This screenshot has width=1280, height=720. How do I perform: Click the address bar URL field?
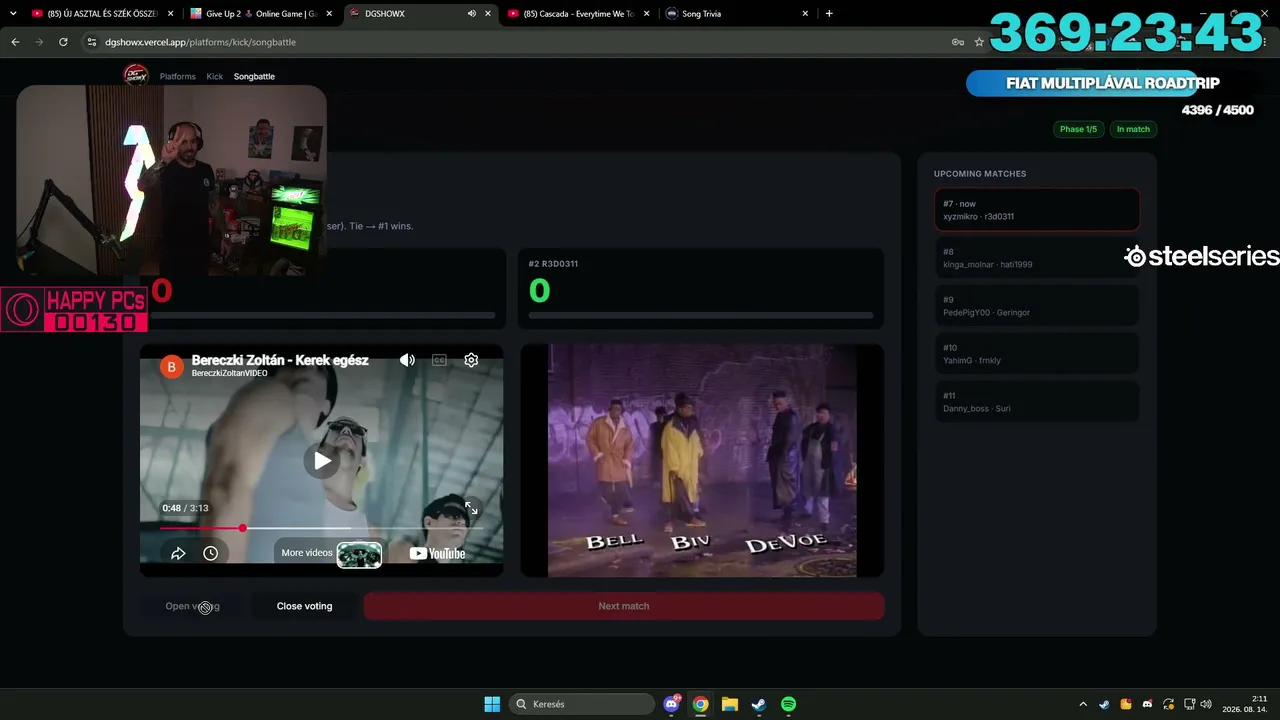pos(520,42)
